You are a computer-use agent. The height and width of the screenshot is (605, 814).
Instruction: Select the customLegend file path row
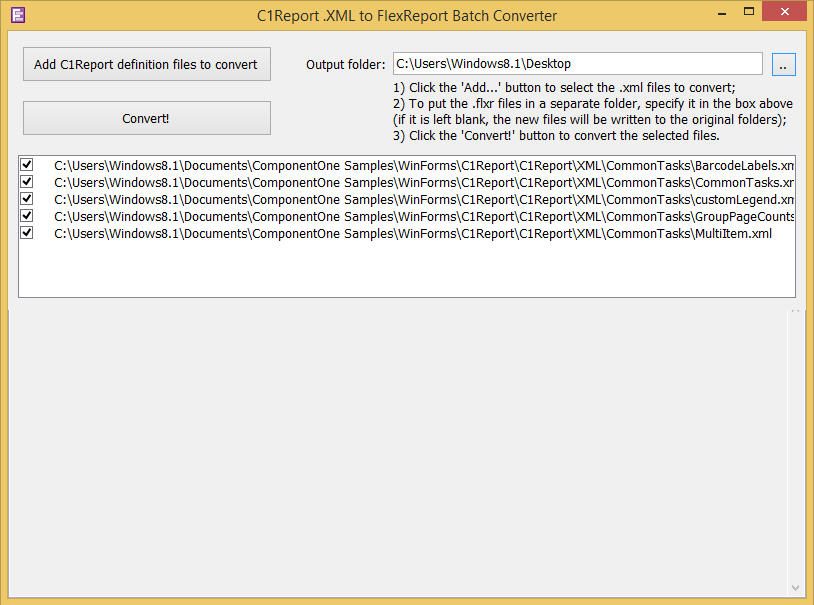tap(424, 200)
